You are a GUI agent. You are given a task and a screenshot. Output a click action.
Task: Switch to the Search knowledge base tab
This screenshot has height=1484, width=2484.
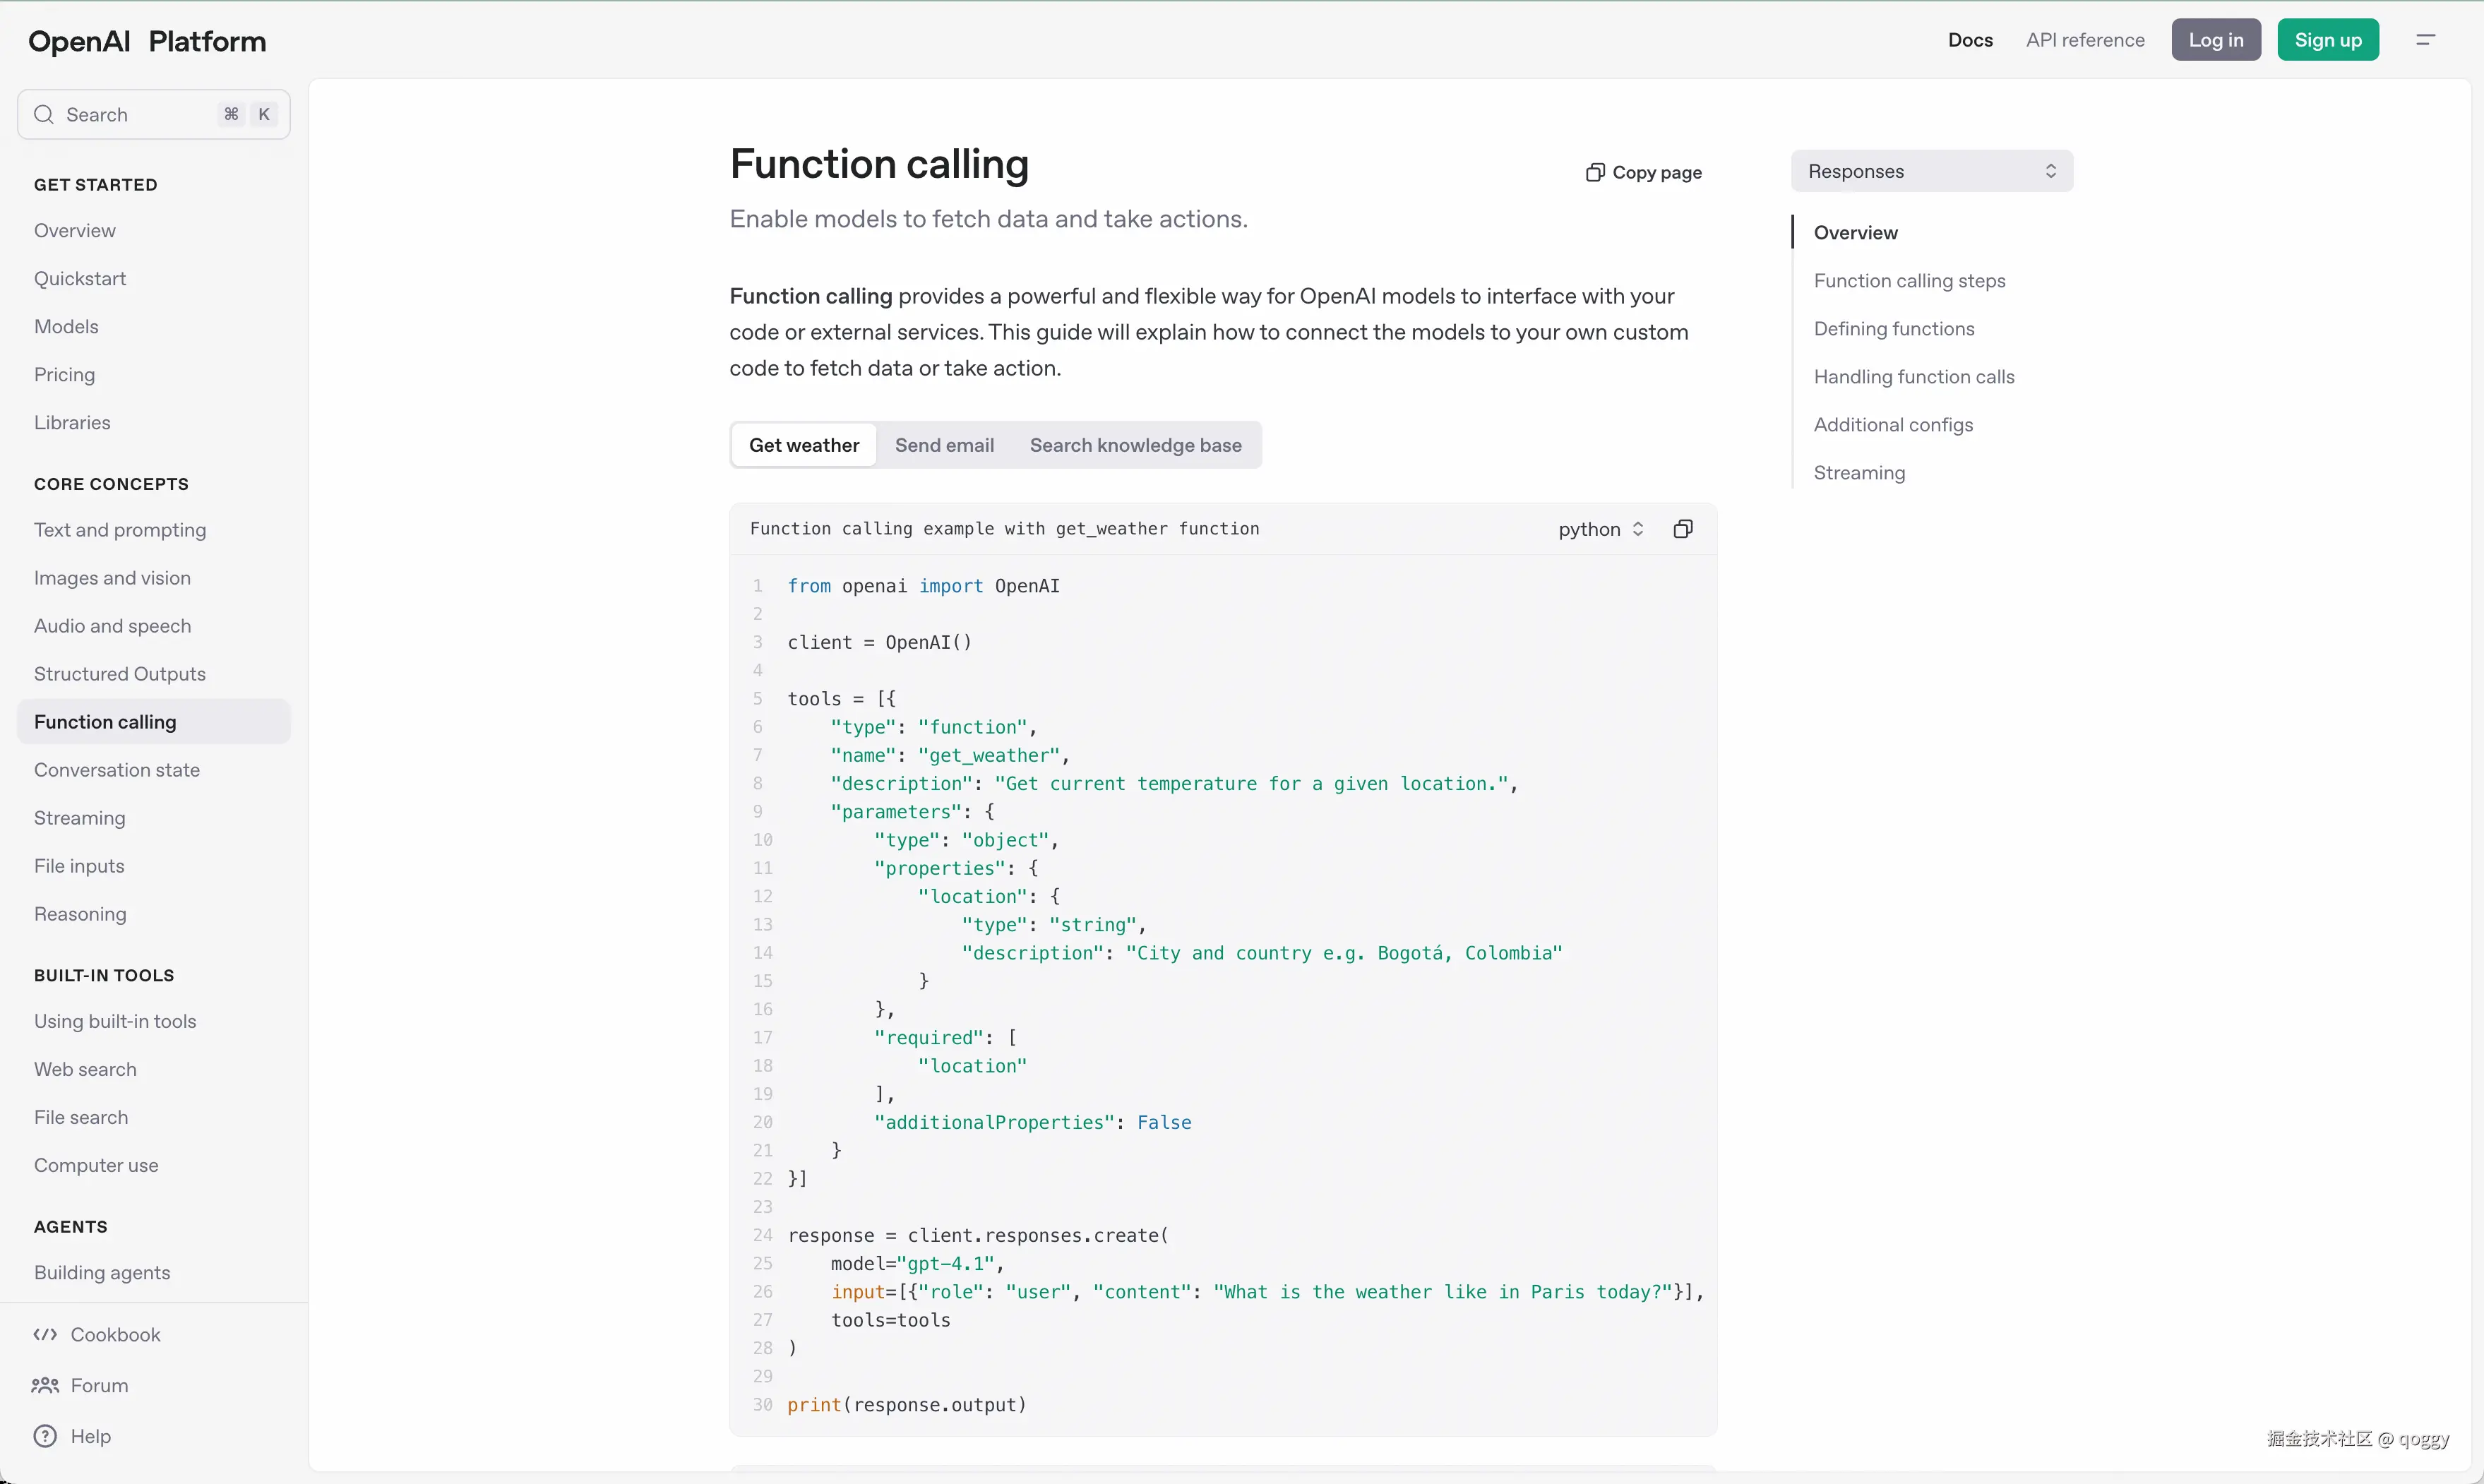click(x=1135, y=444)
